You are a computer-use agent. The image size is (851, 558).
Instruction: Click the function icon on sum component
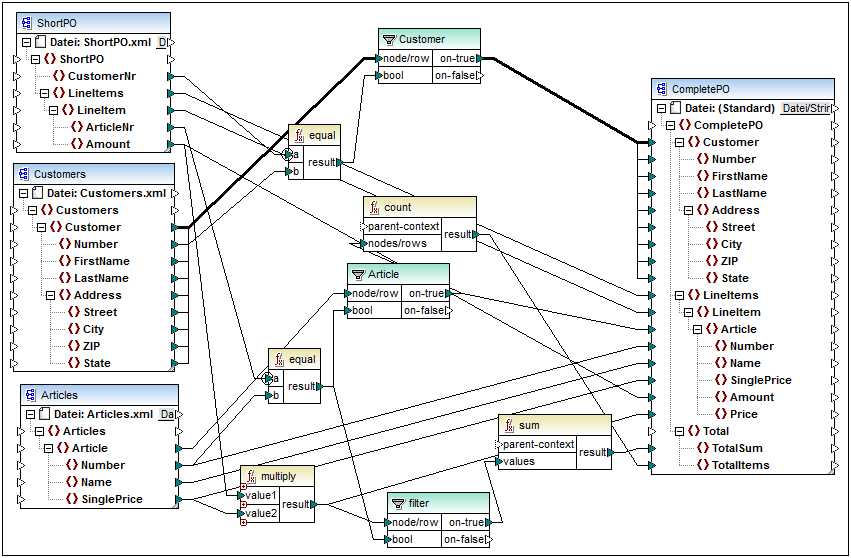click(508, 425)
